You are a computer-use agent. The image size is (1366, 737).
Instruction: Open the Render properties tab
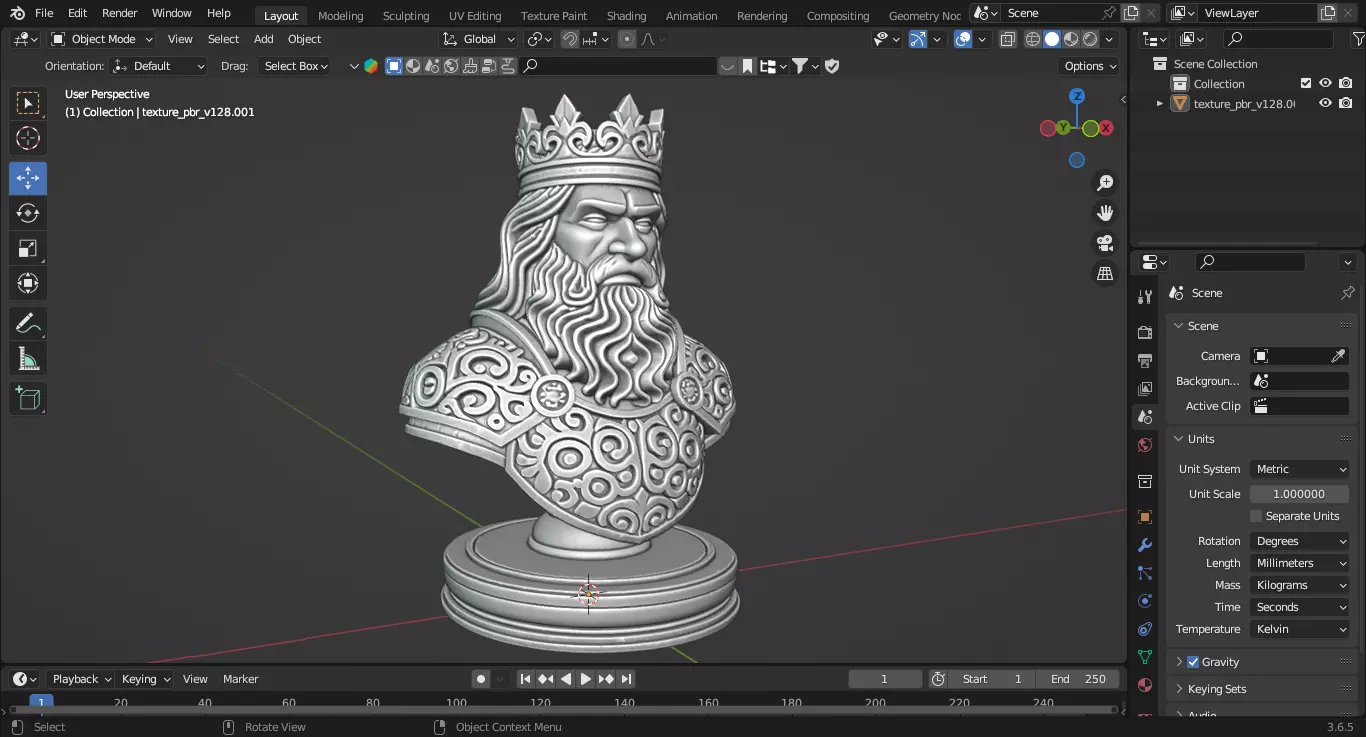pos(1145,332)
